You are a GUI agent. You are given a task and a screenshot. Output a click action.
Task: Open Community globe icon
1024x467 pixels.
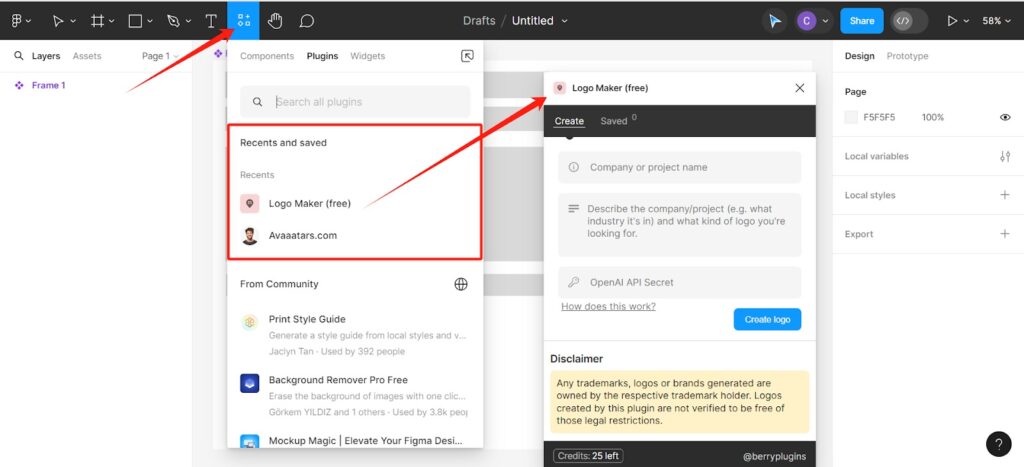461,284
